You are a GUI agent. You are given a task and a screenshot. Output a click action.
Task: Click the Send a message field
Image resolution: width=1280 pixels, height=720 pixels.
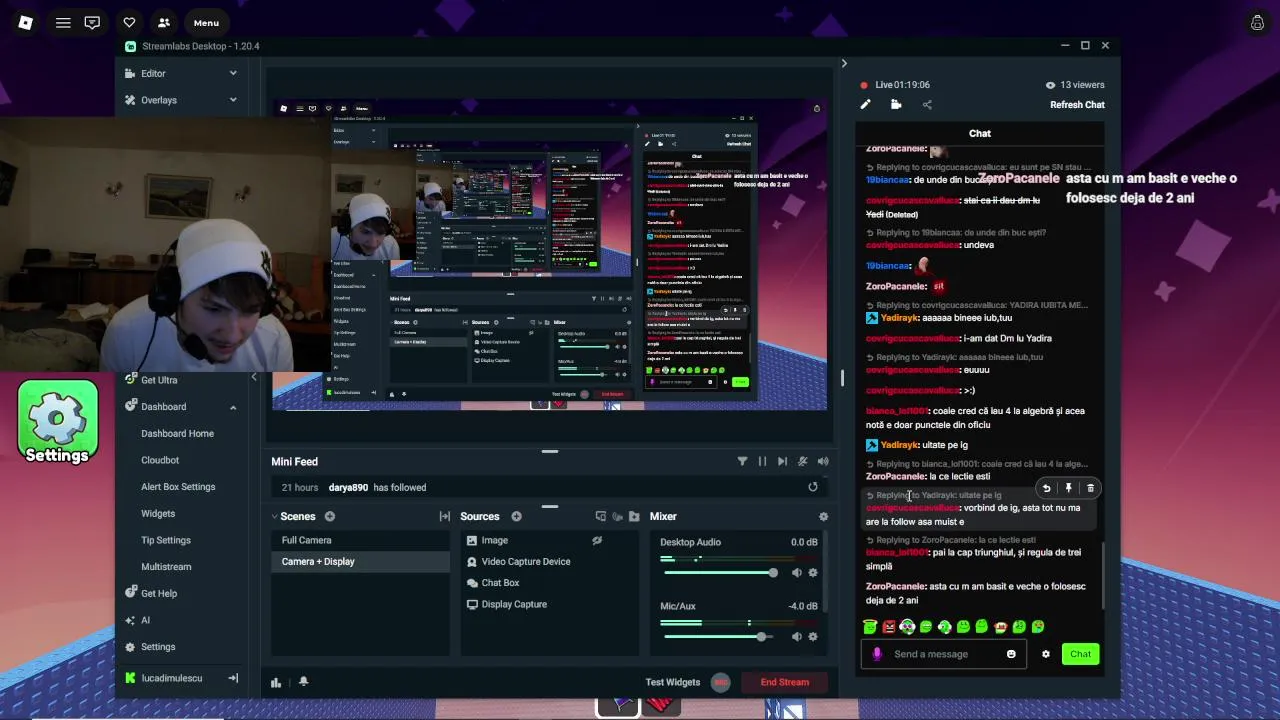tap(945, 654)
